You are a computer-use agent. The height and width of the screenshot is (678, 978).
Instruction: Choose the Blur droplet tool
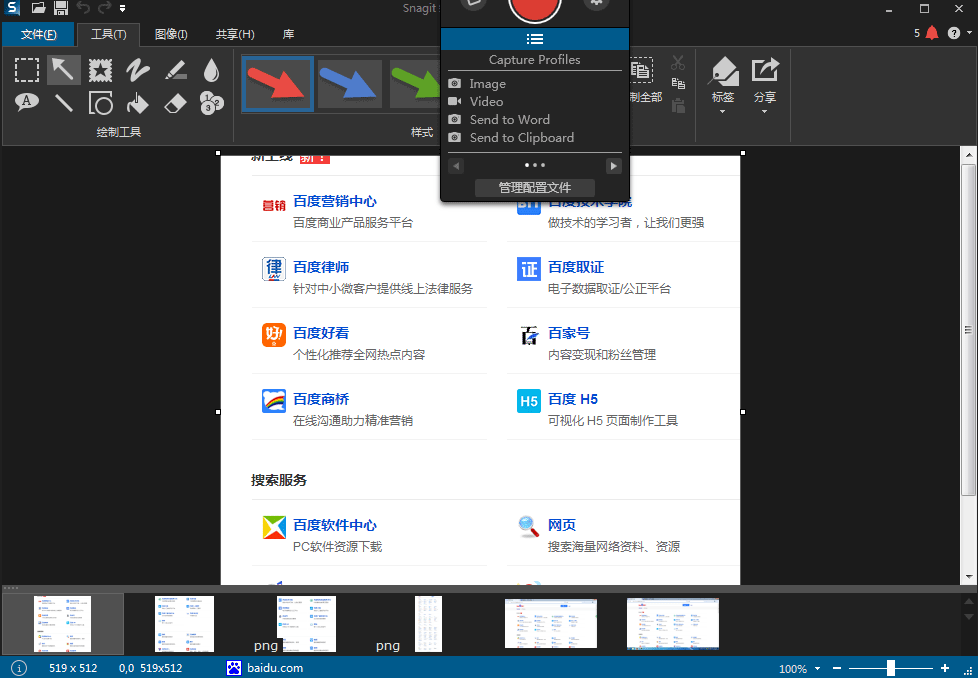coord(211,70)
